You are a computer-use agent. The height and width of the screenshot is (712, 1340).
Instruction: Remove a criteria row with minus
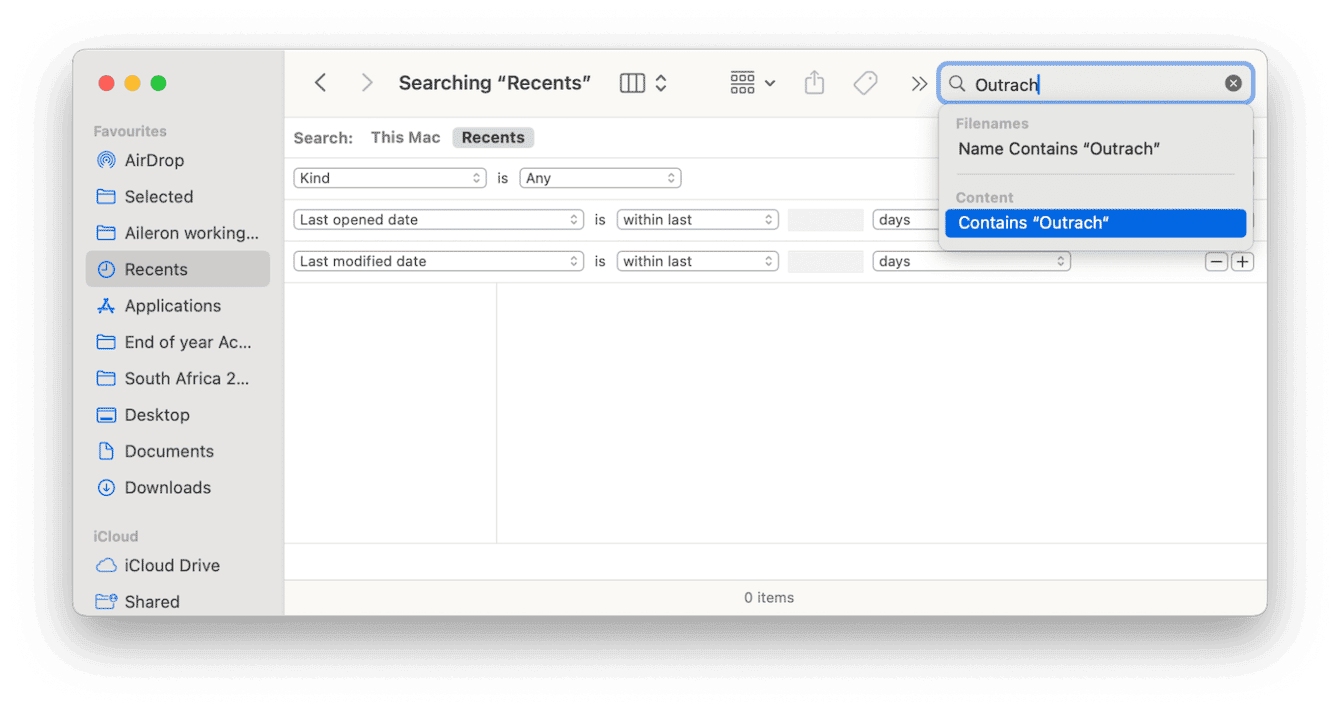pos(1216,261)
